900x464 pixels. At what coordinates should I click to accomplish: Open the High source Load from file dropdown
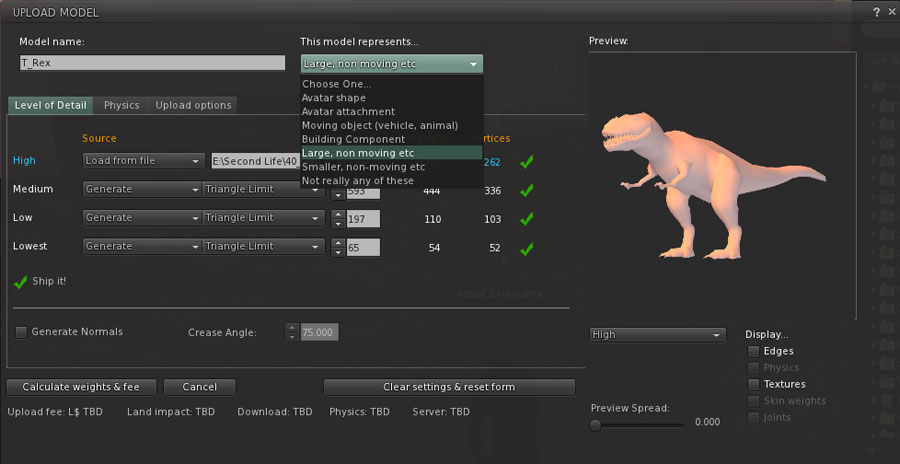(143, 161)
